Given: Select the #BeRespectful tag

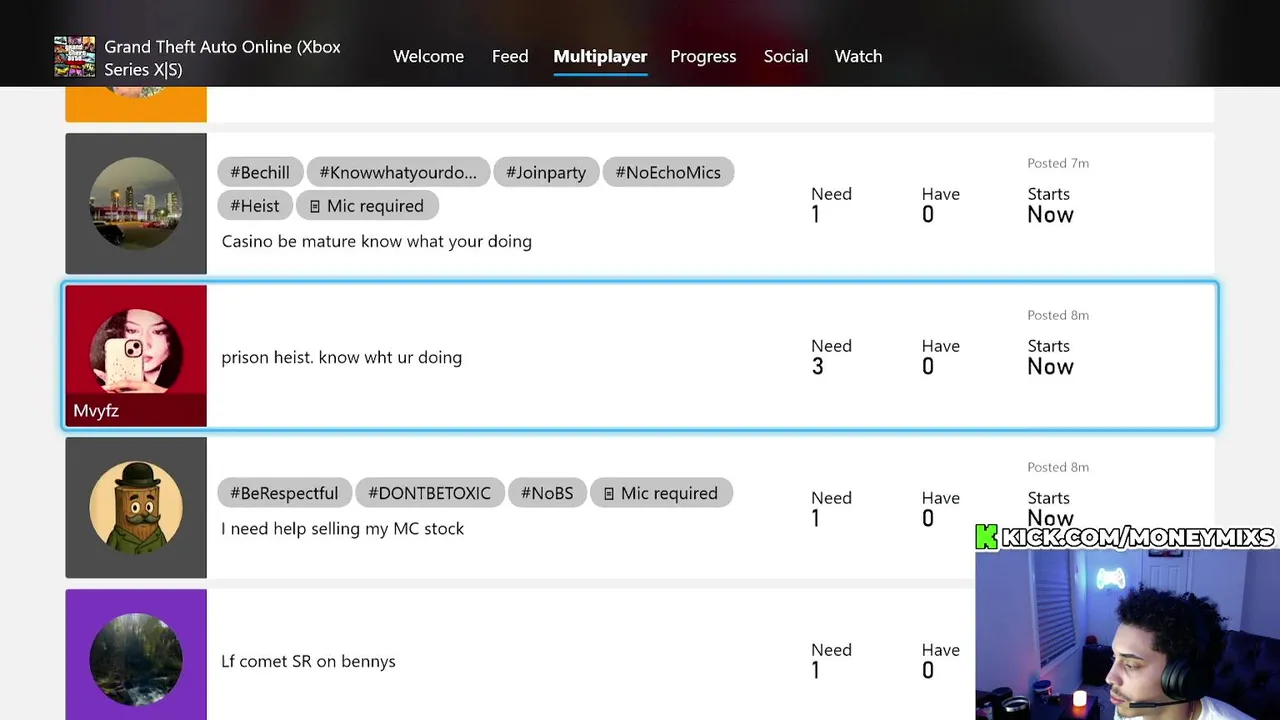Looking at the screenshot, I should tap(284, 493).
